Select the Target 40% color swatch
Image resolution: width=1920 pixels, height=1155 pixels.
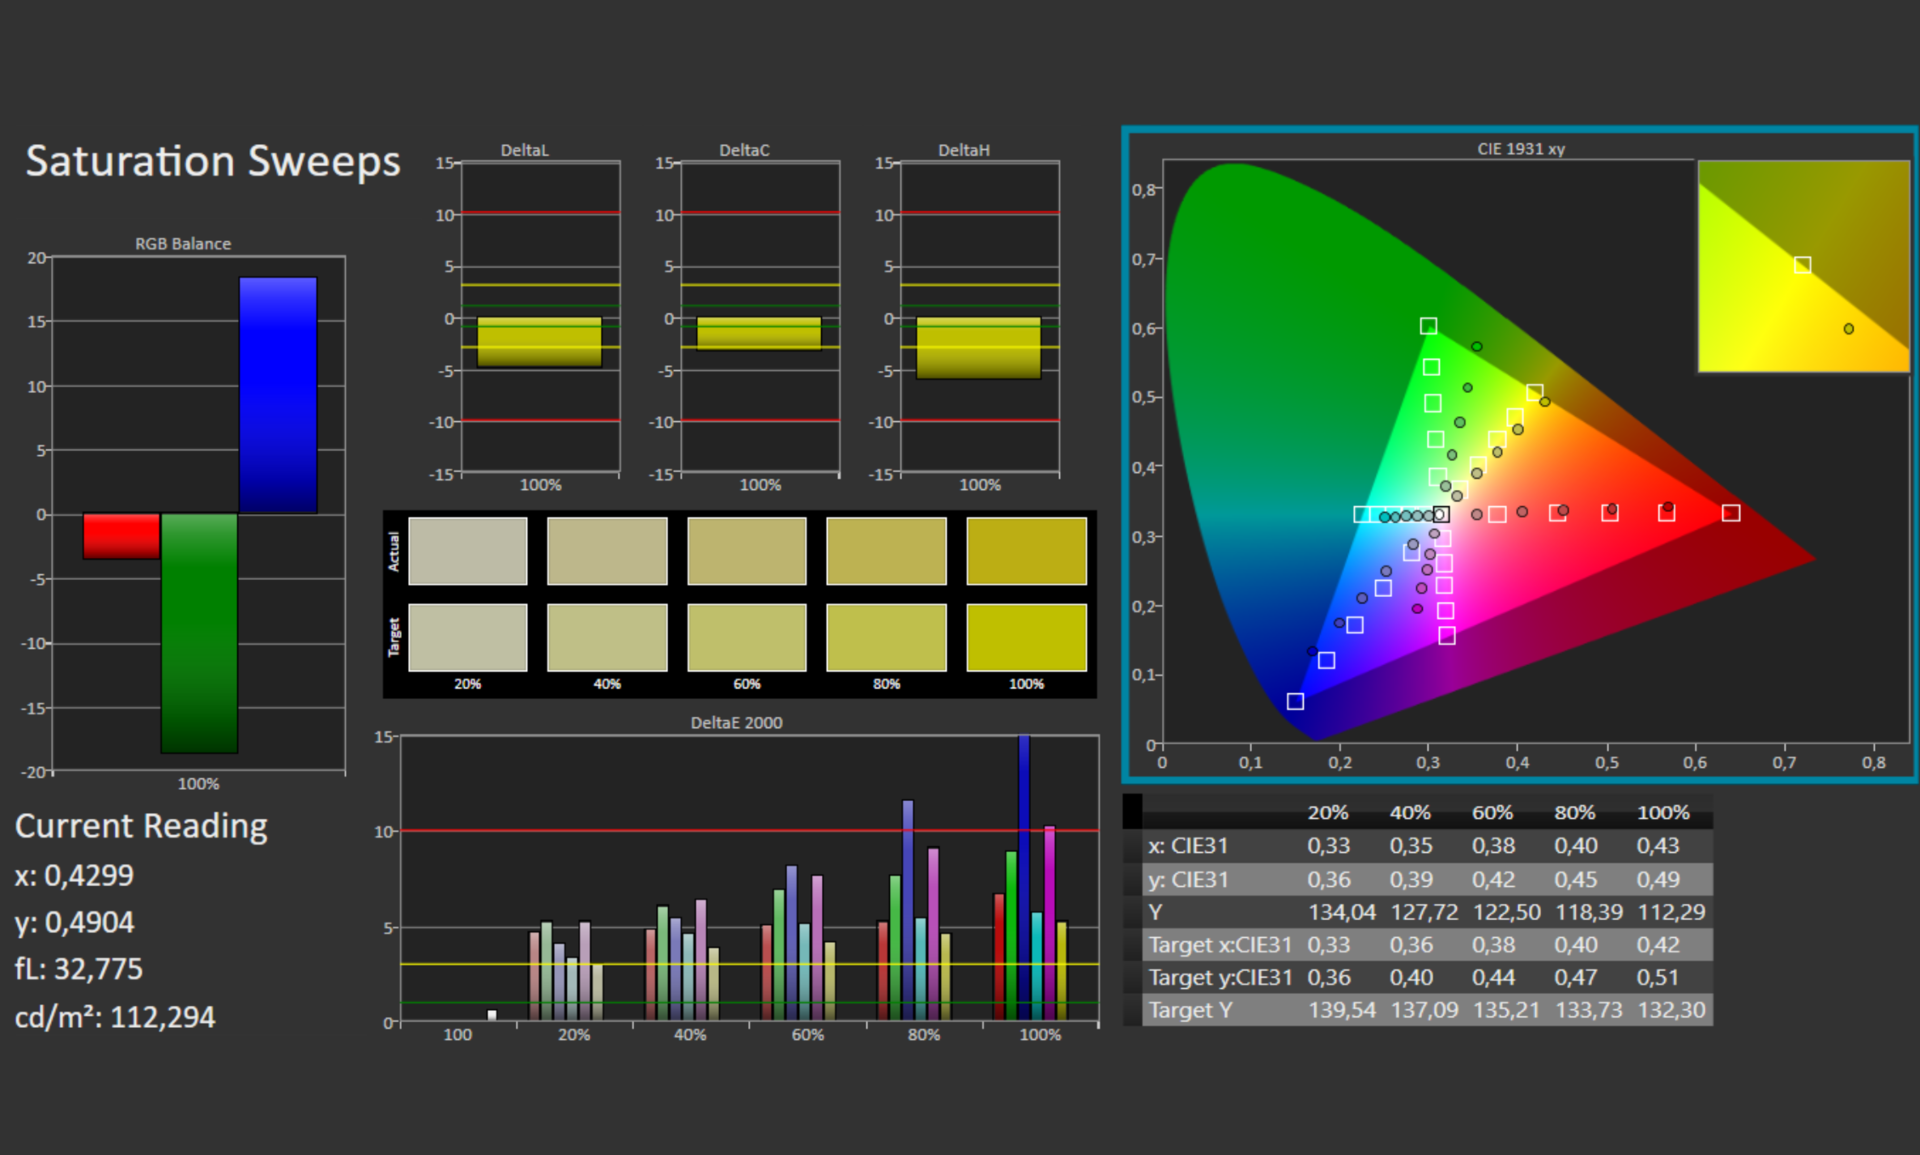(x=607, y=637)
